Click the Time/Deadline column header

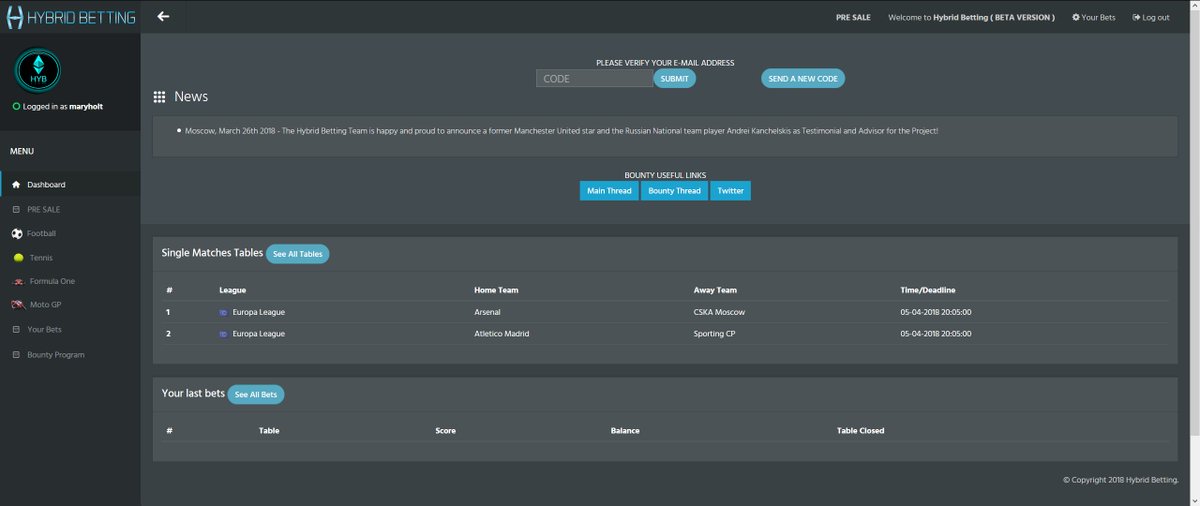coord(928,290)
